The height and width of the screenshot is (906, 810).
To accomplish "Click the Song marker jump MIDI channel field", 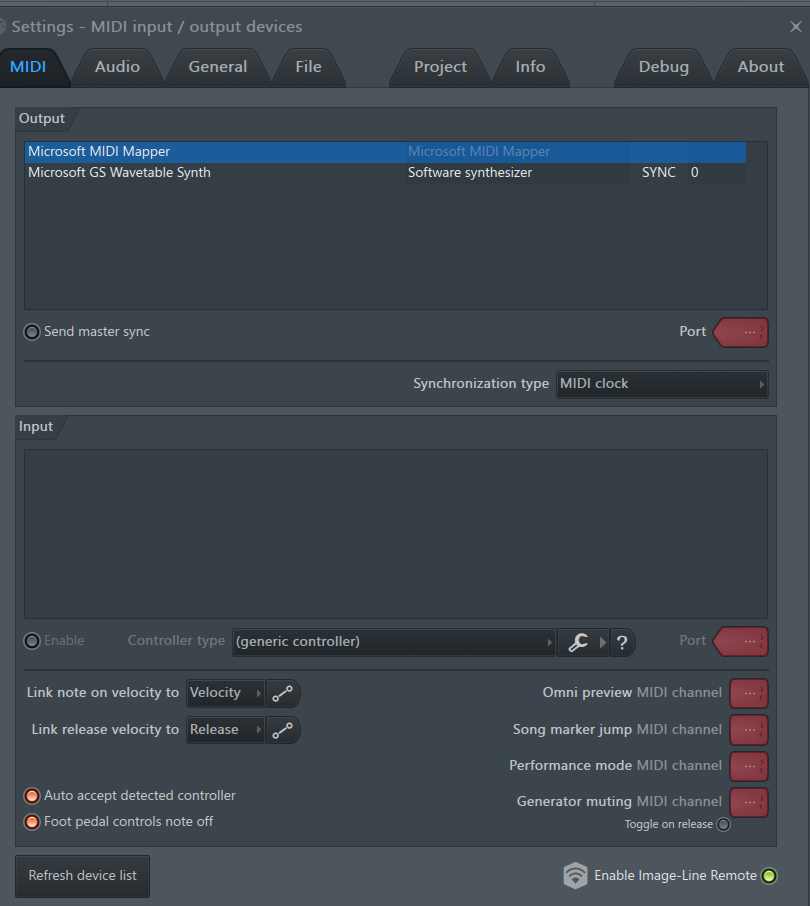I will click(x=749, y=730).
